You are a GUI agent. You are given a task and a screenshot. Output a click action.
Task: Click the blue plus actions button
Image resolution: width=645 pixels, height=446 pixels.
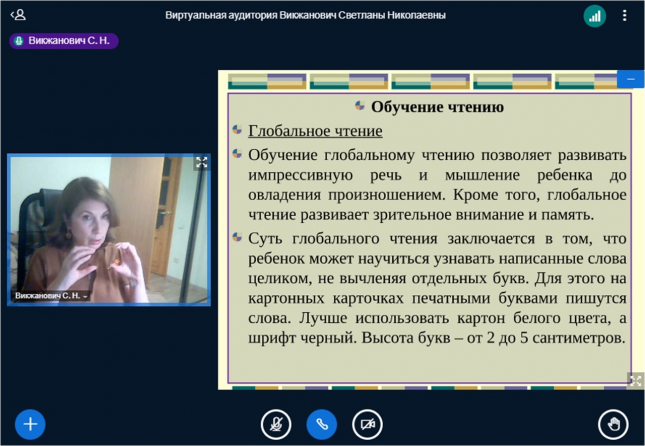click(30, 424)
